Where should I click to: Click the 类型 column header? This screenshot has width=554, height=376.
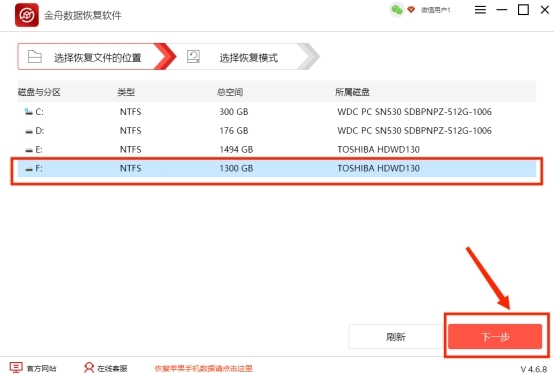[x=126, y=92]
